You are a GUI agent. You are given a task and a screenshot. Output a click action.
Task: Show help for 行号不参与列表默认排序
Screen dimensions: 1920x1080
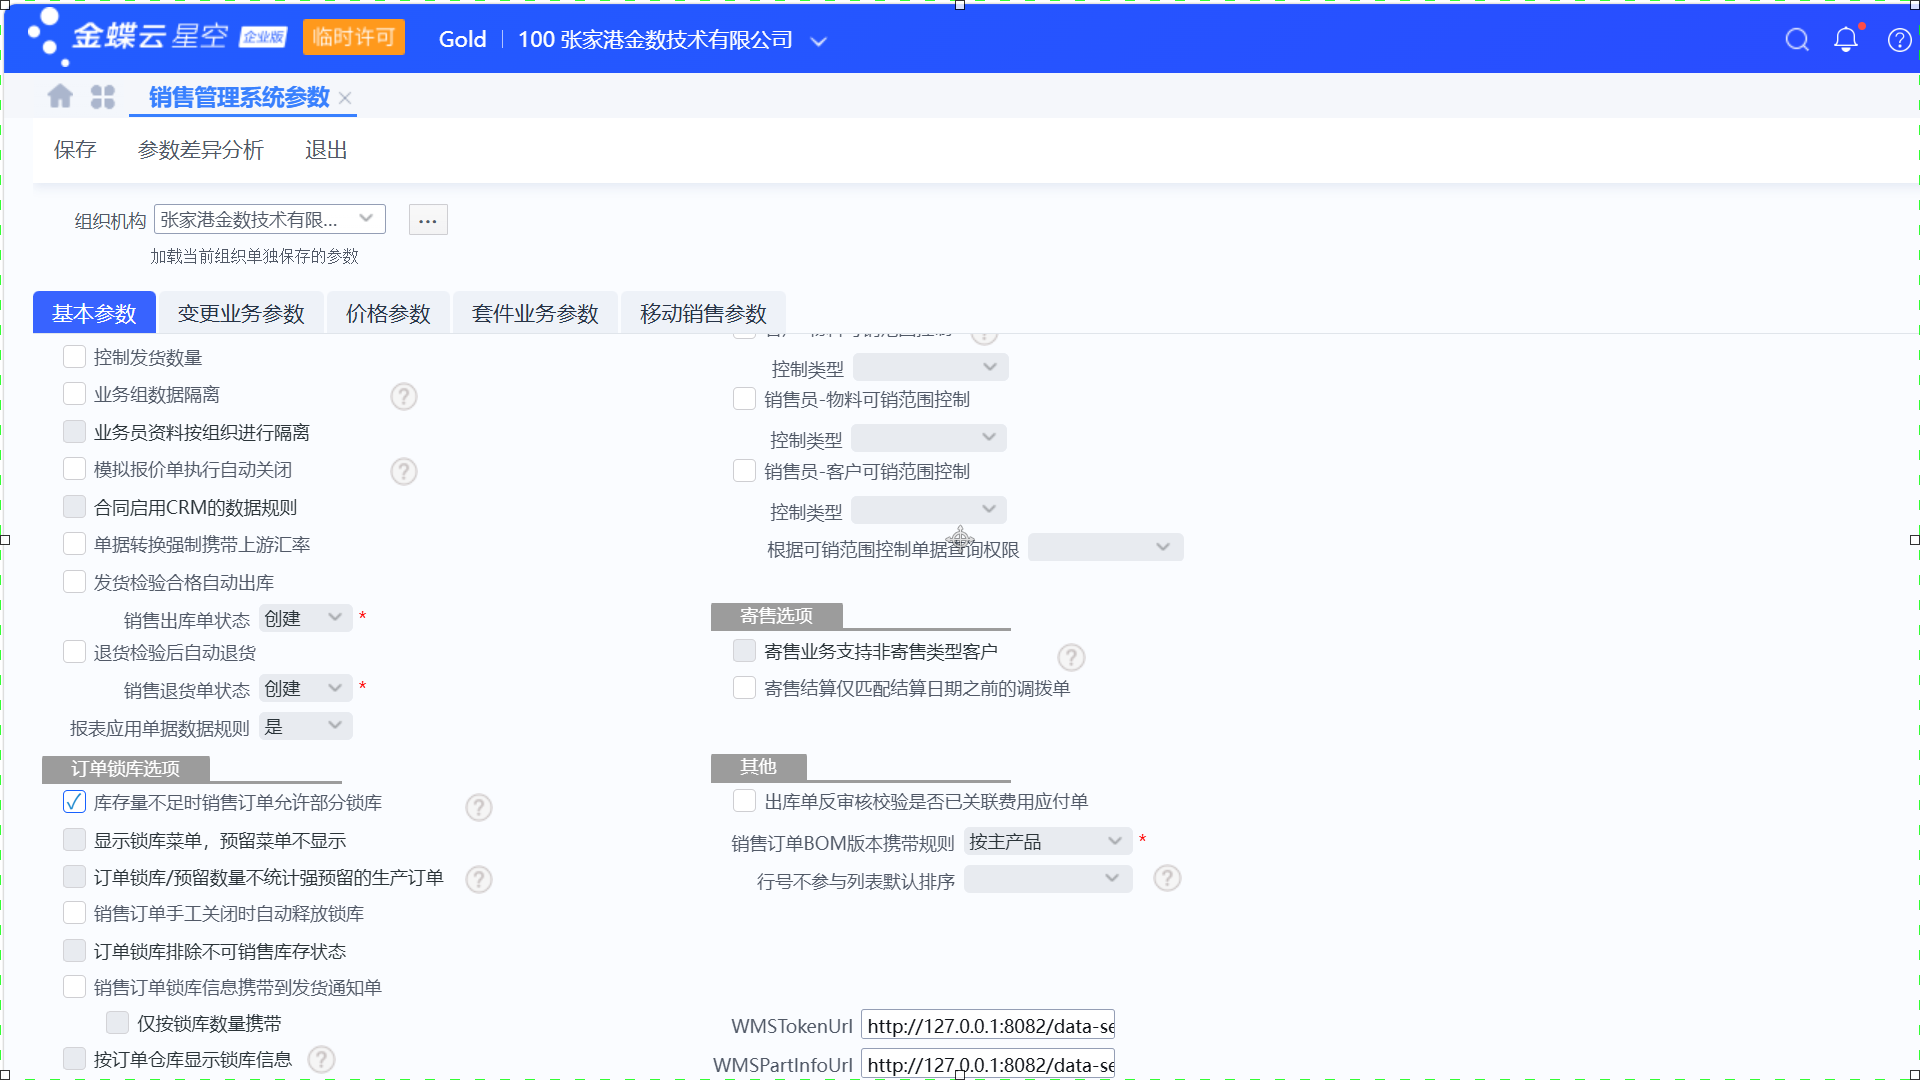click(1167, 879)
